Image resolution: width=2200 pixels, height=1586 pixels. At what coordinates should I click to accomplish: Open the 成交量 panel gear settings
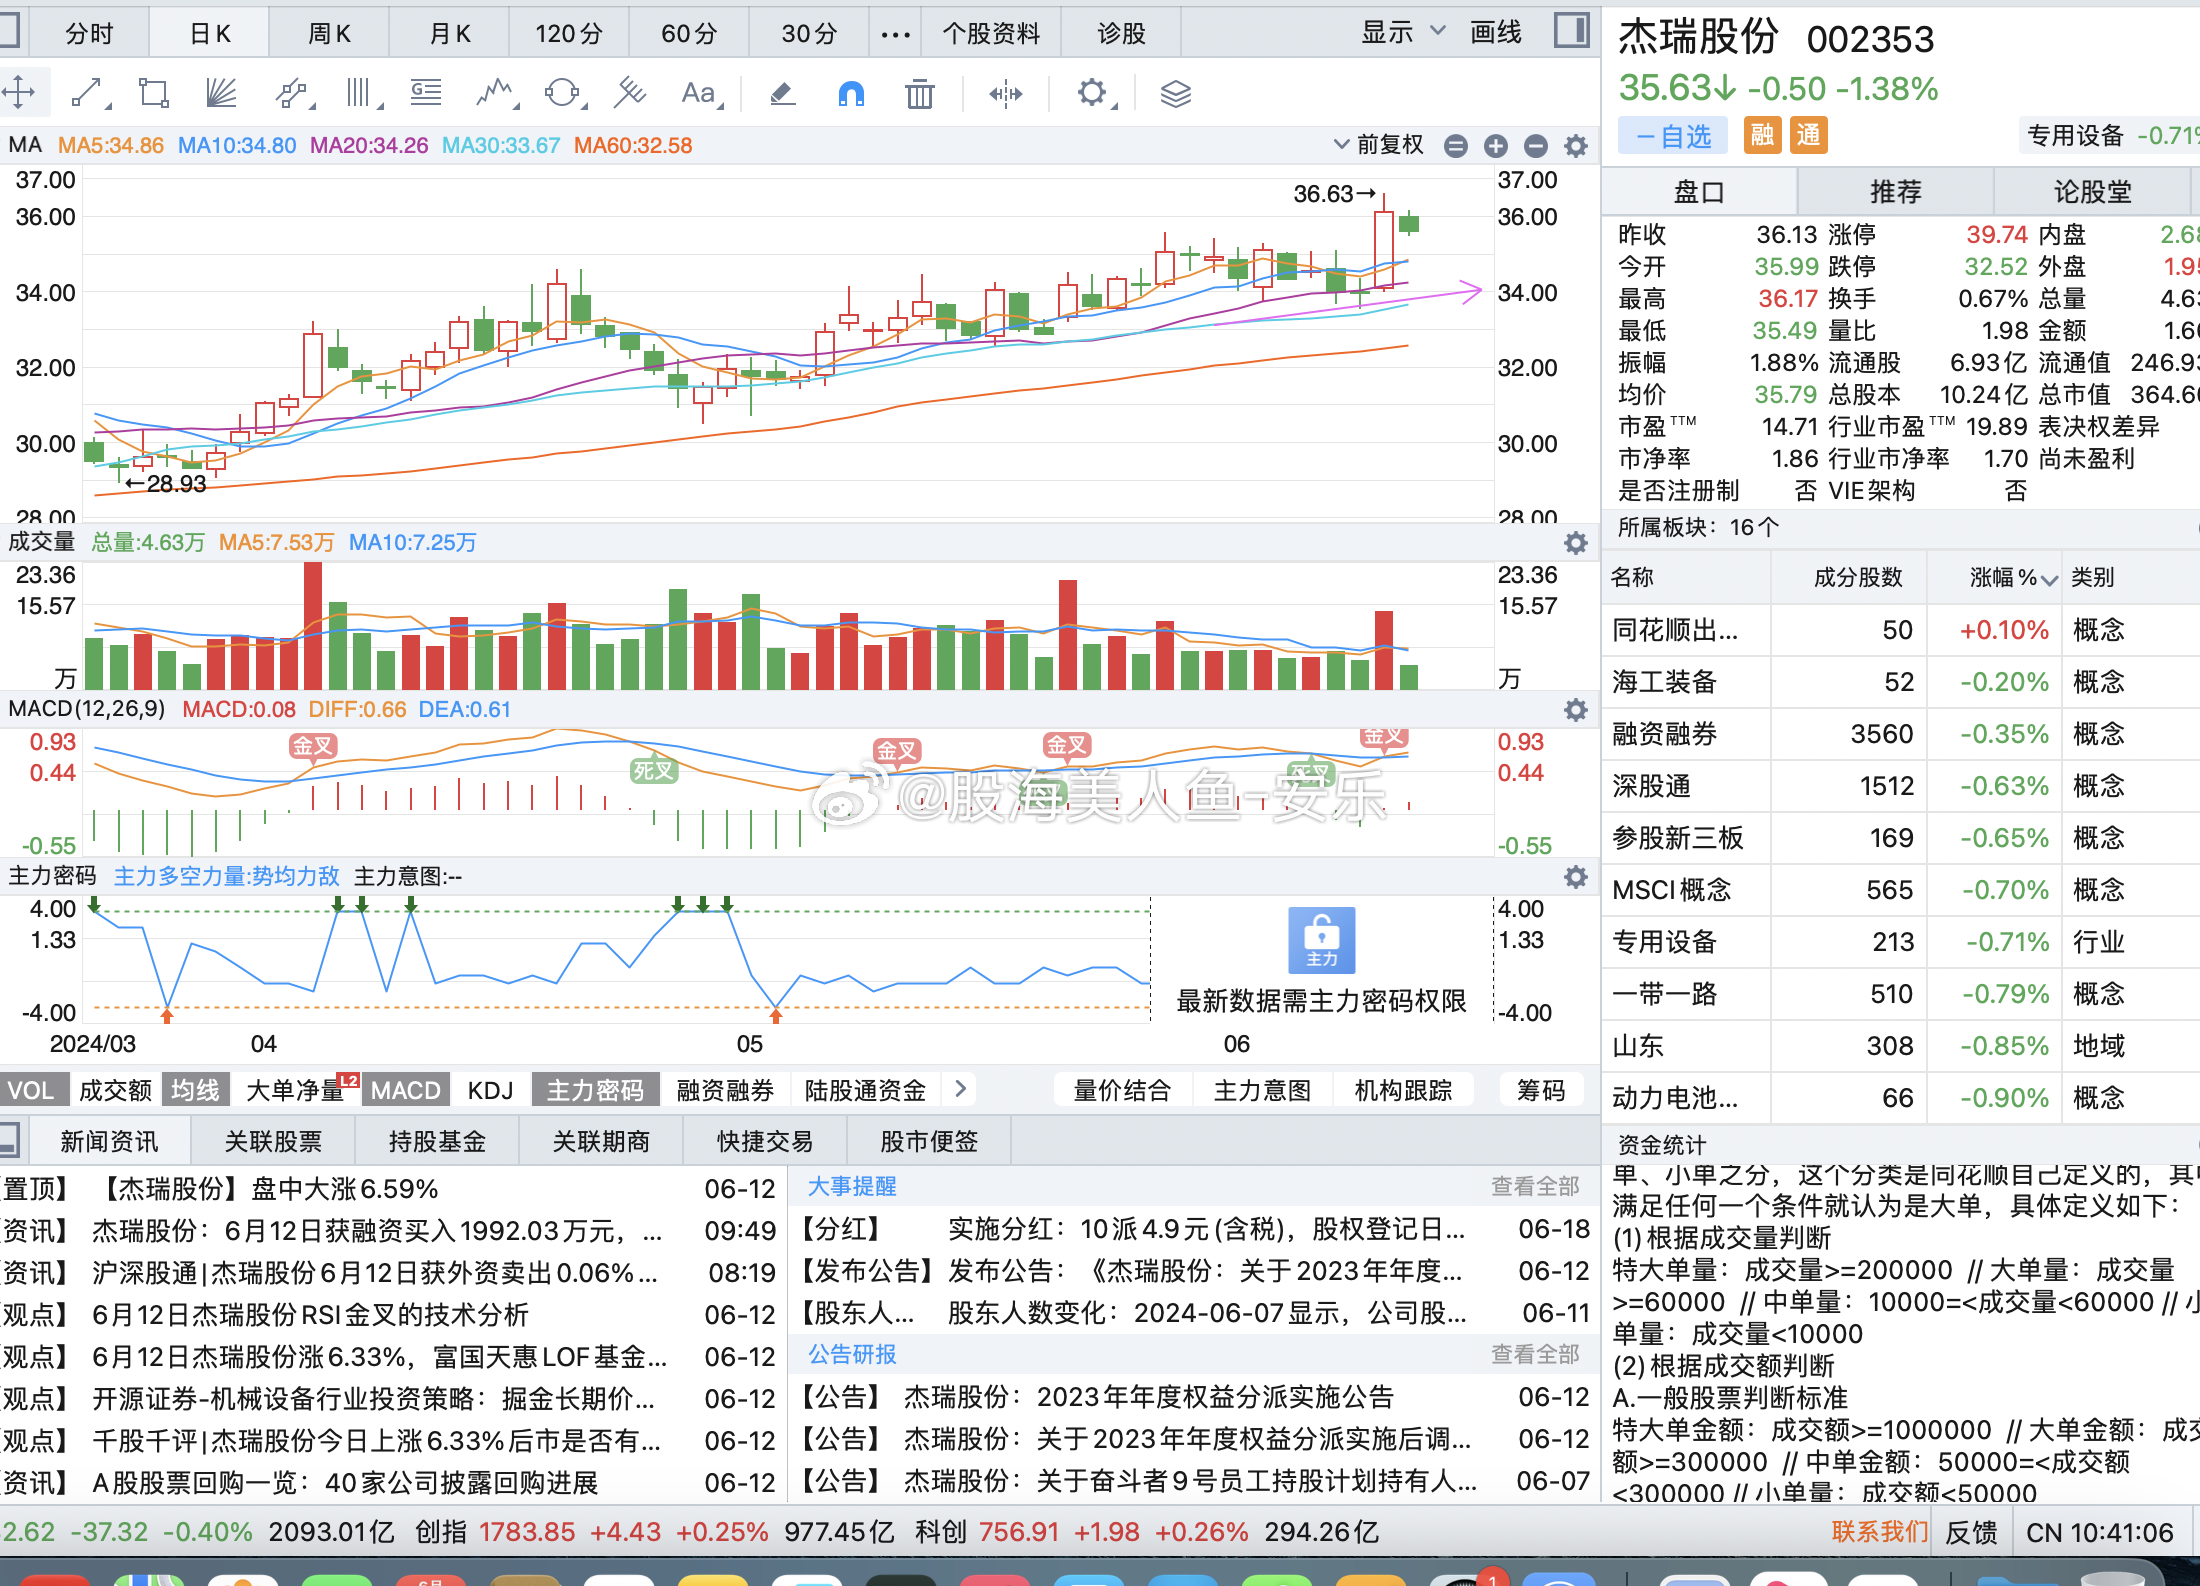coord(1576,543)
